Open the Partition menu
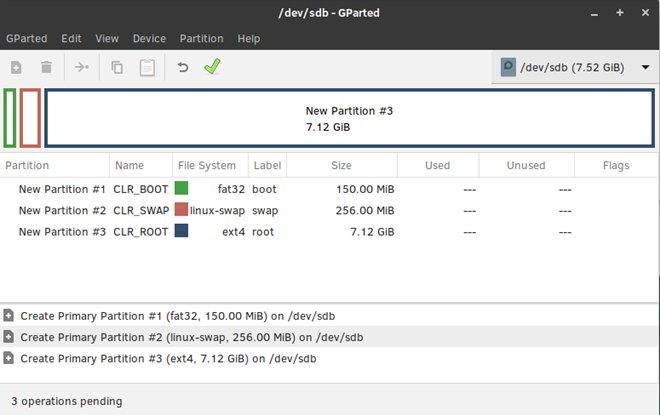 coord(201,39)
